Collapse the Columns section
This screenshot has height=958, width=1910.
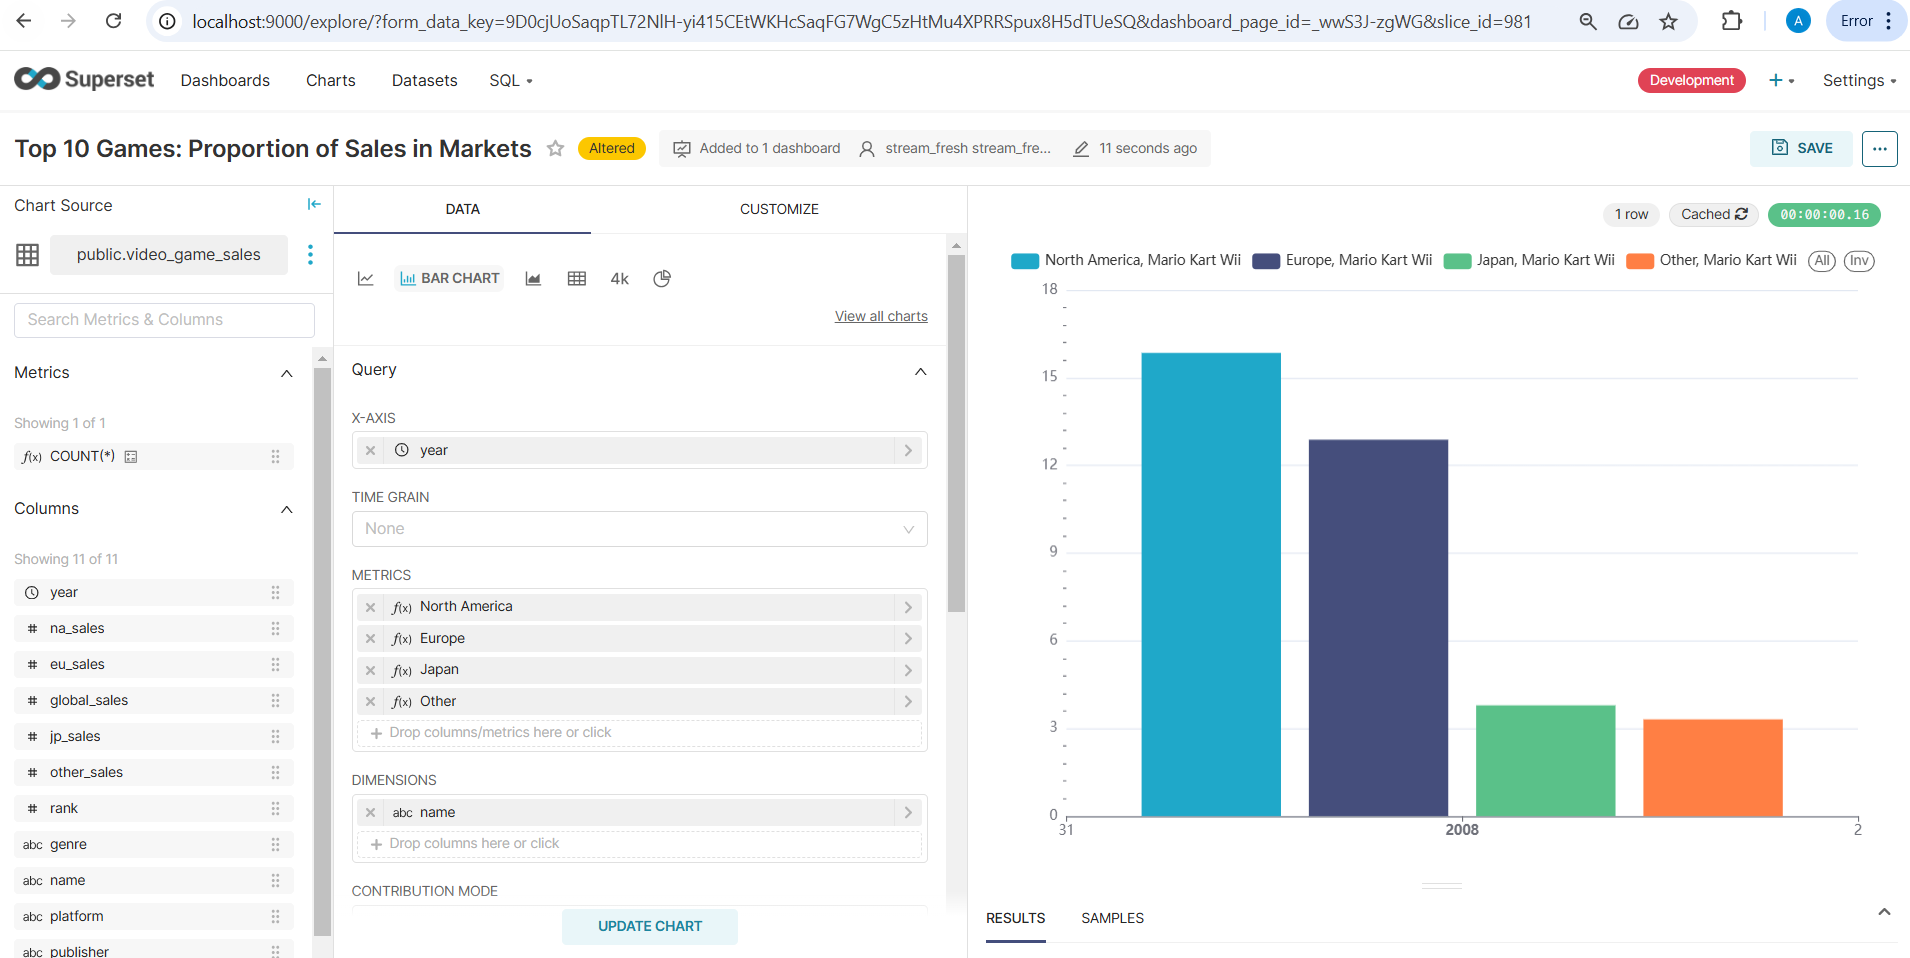[x=287, y=509]
